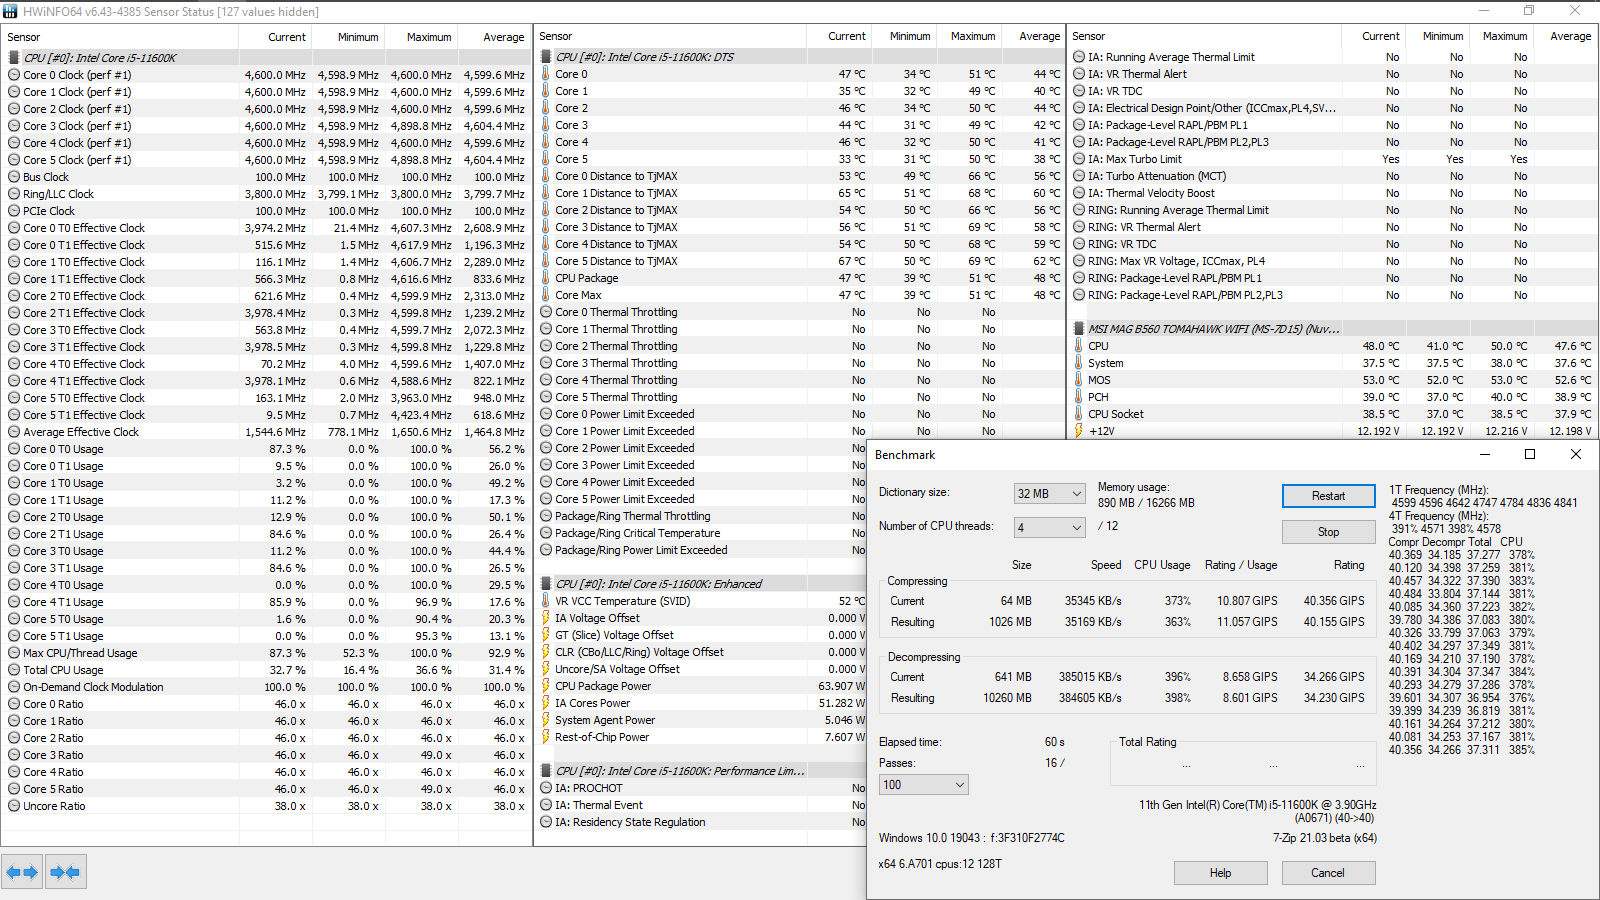The width and height of the screenshot is (1600, 900).
Task: Select the CPU Socket temperature row
Action: (1333, 414)
